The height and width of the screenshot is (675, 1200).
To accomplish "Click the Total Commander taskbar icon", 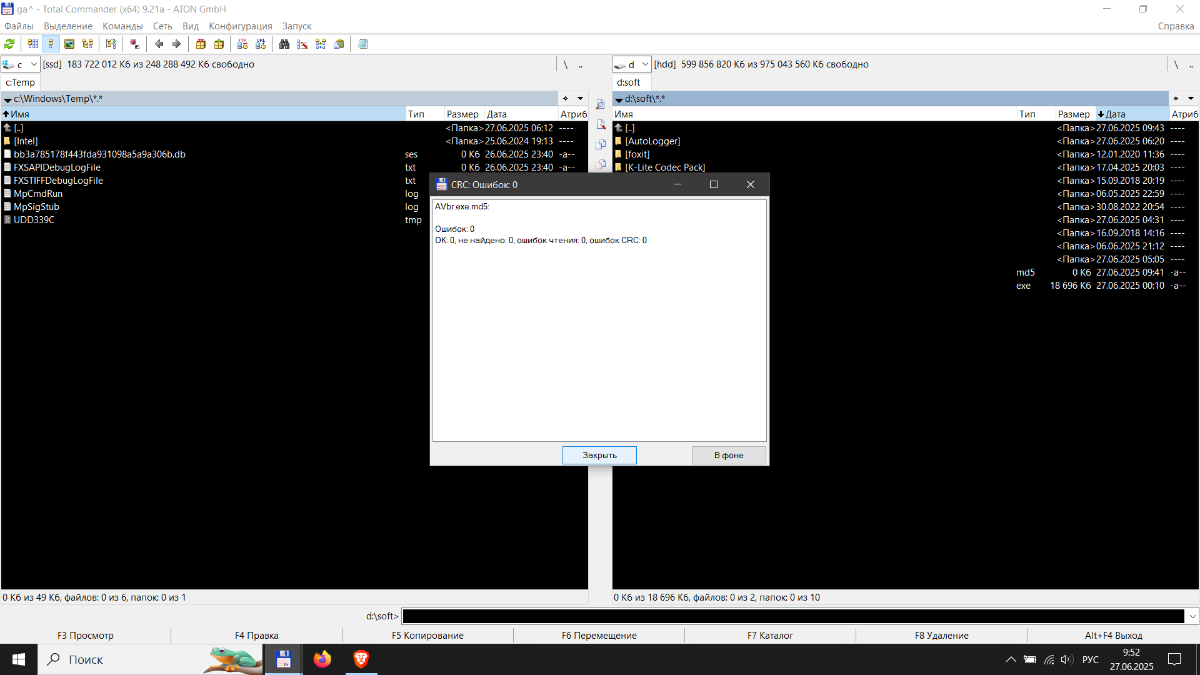I will coord(283,659).
